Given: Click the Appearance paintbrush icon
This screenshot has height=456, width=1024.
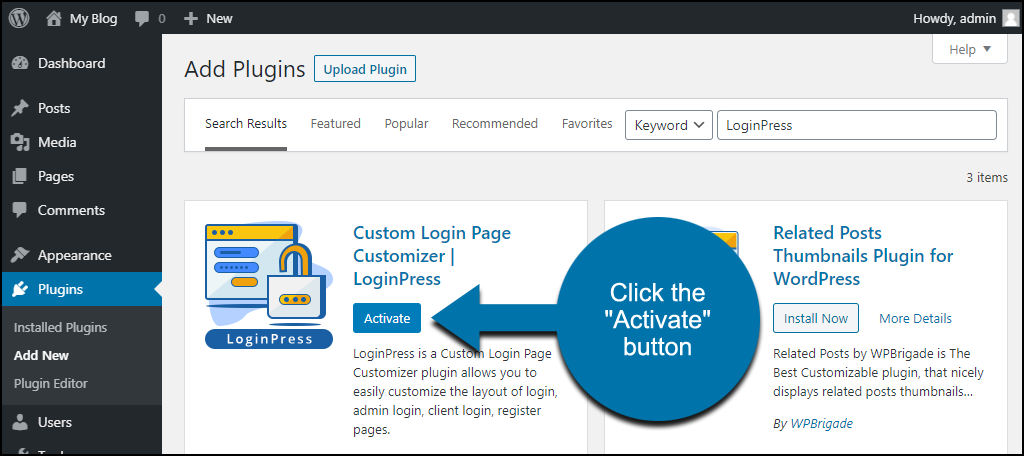Looking at the screenshot, I should click(x=20, y=255).
